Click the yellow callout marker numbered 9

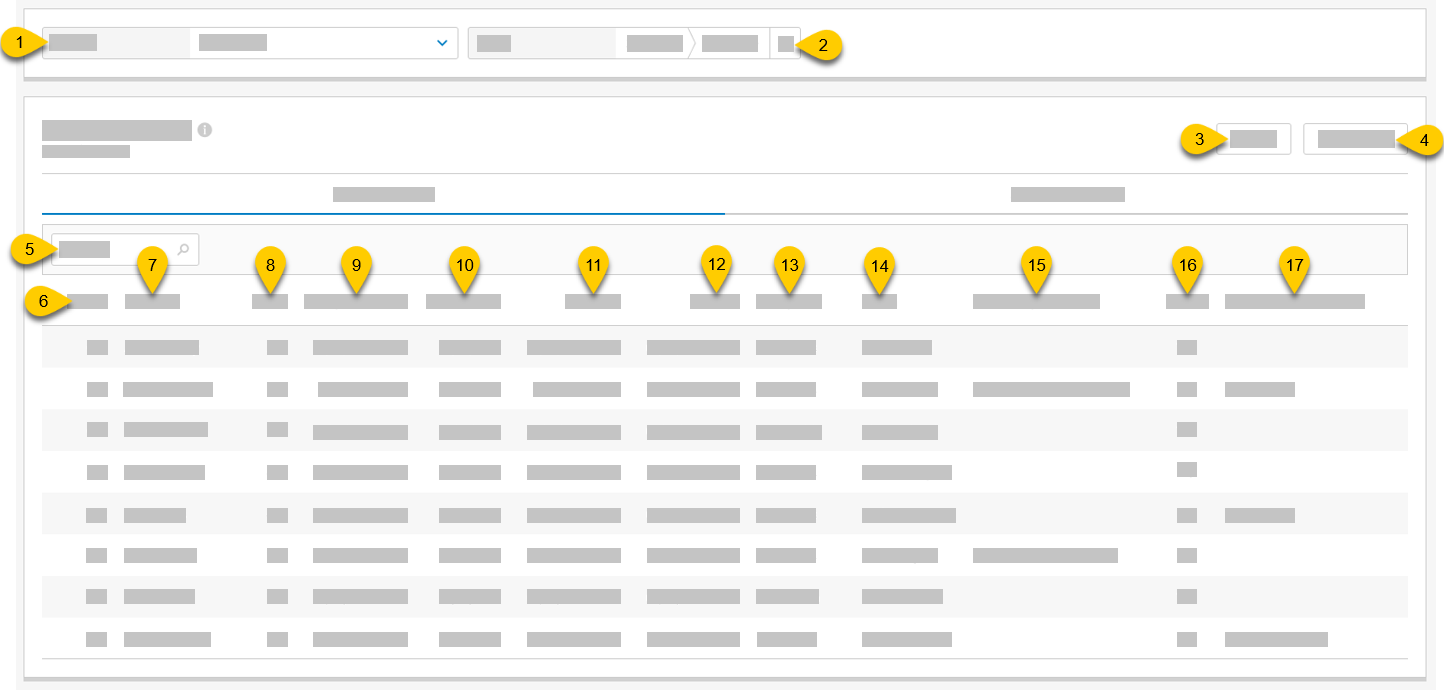point(355,266)
